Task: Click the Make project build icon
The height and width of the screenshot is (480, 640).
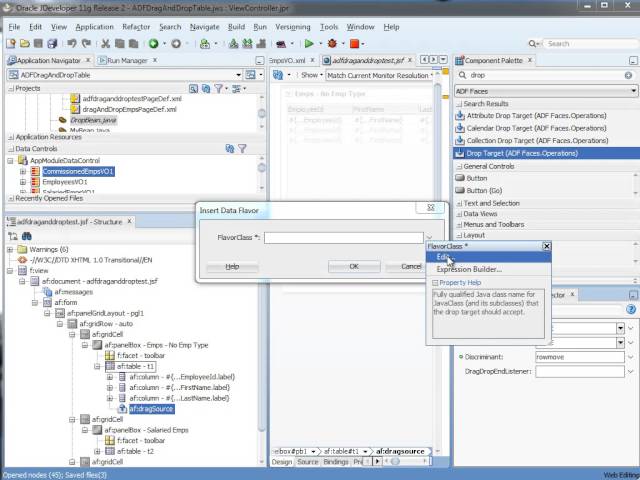Action: point(233,43)
